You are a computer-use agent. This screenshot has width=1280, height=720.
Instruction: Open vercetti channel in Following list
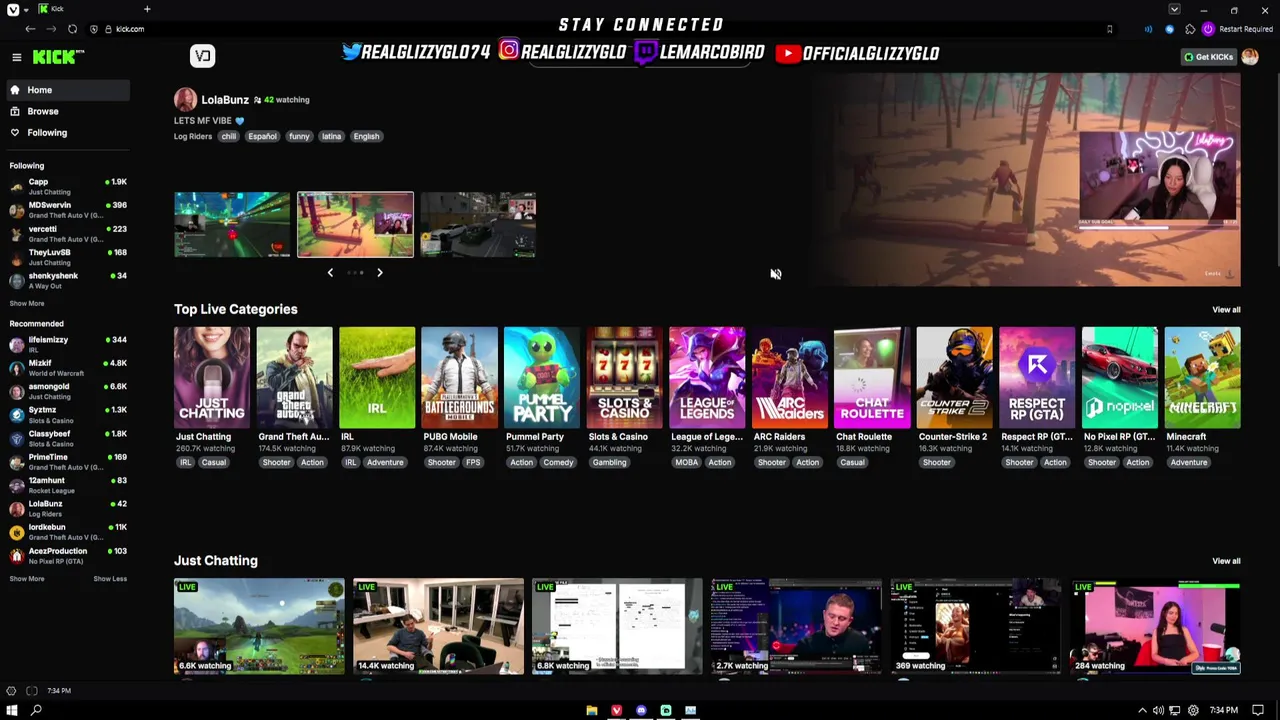[x=68, y=233]
